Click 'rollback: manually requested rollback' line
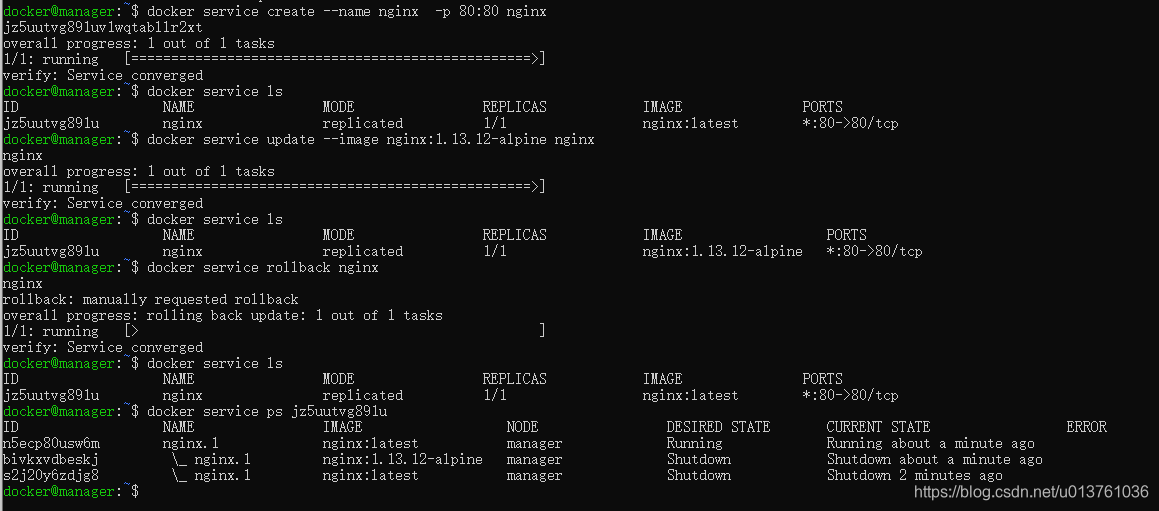This screenshot has height=511, width=1159. [x=151, y=300]
